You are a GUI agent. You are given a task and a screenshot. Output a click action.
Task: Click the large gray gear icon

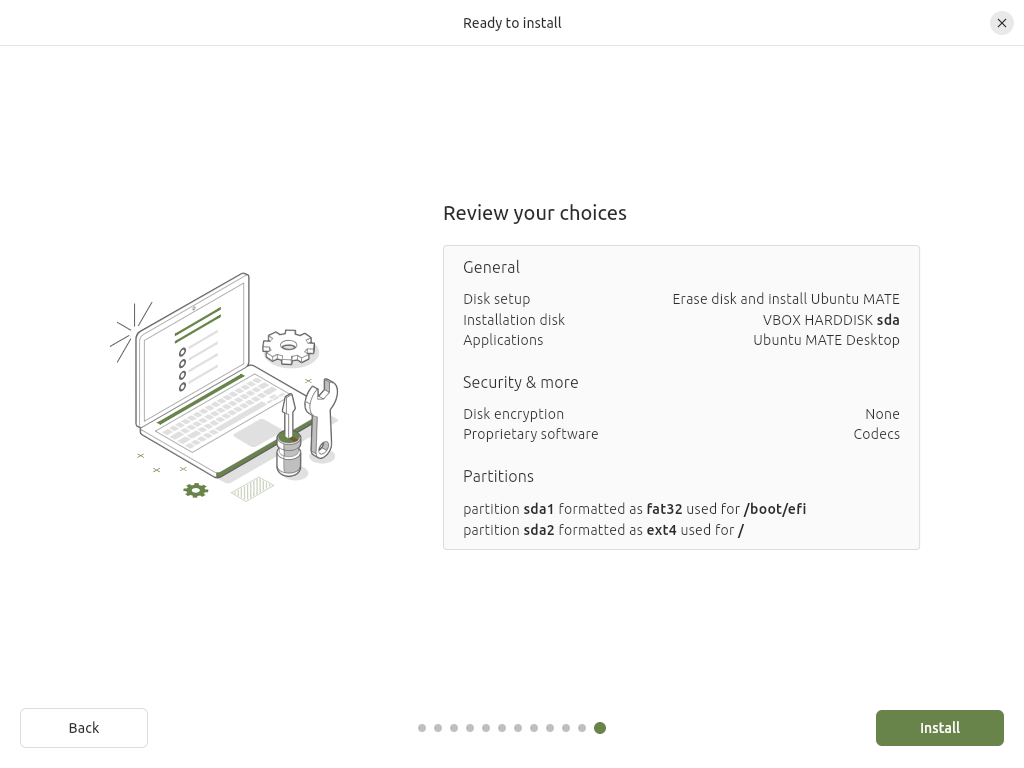click(x=289, y=348)
